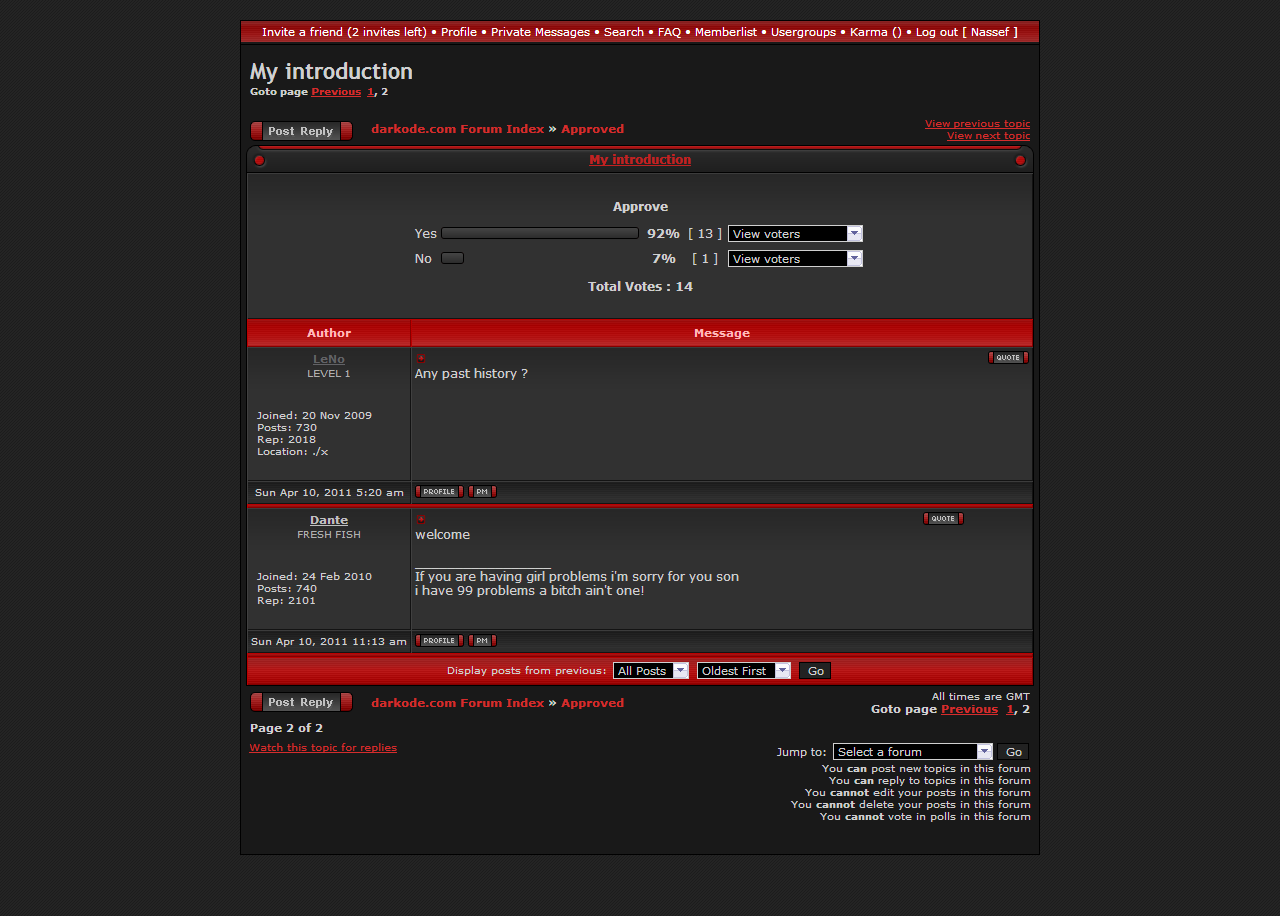Image resolution: width=1280 pixels, height=916 pixels.
Task: Click the PM icon under Dante's post
Action: tap(482, 641)
